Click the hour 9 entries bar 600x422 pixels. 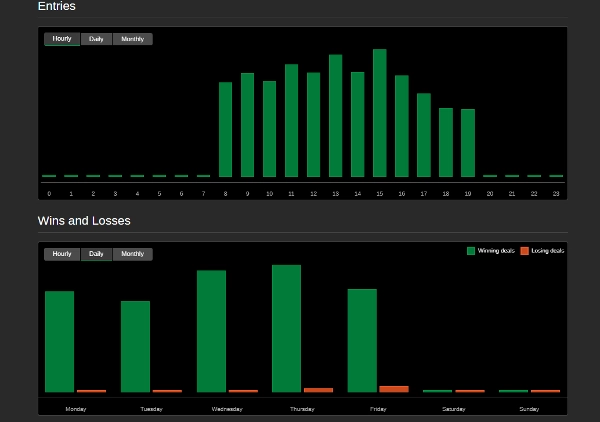[x=248, y=125]
